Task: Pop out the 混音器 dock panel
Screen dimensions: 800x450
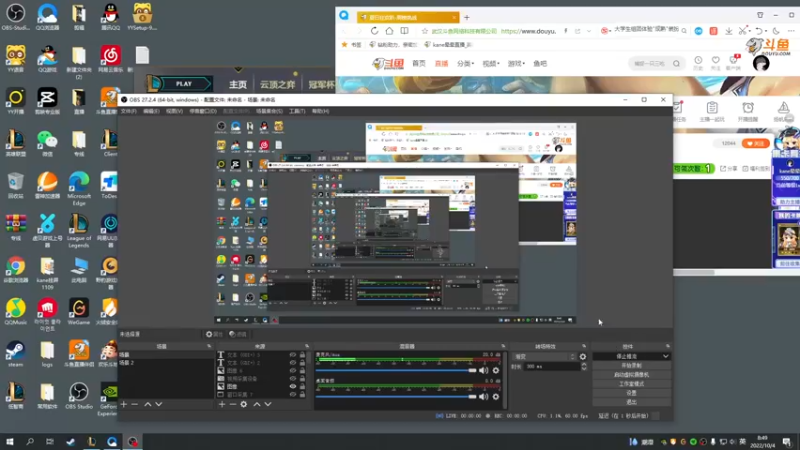Action: coord(503,346)
